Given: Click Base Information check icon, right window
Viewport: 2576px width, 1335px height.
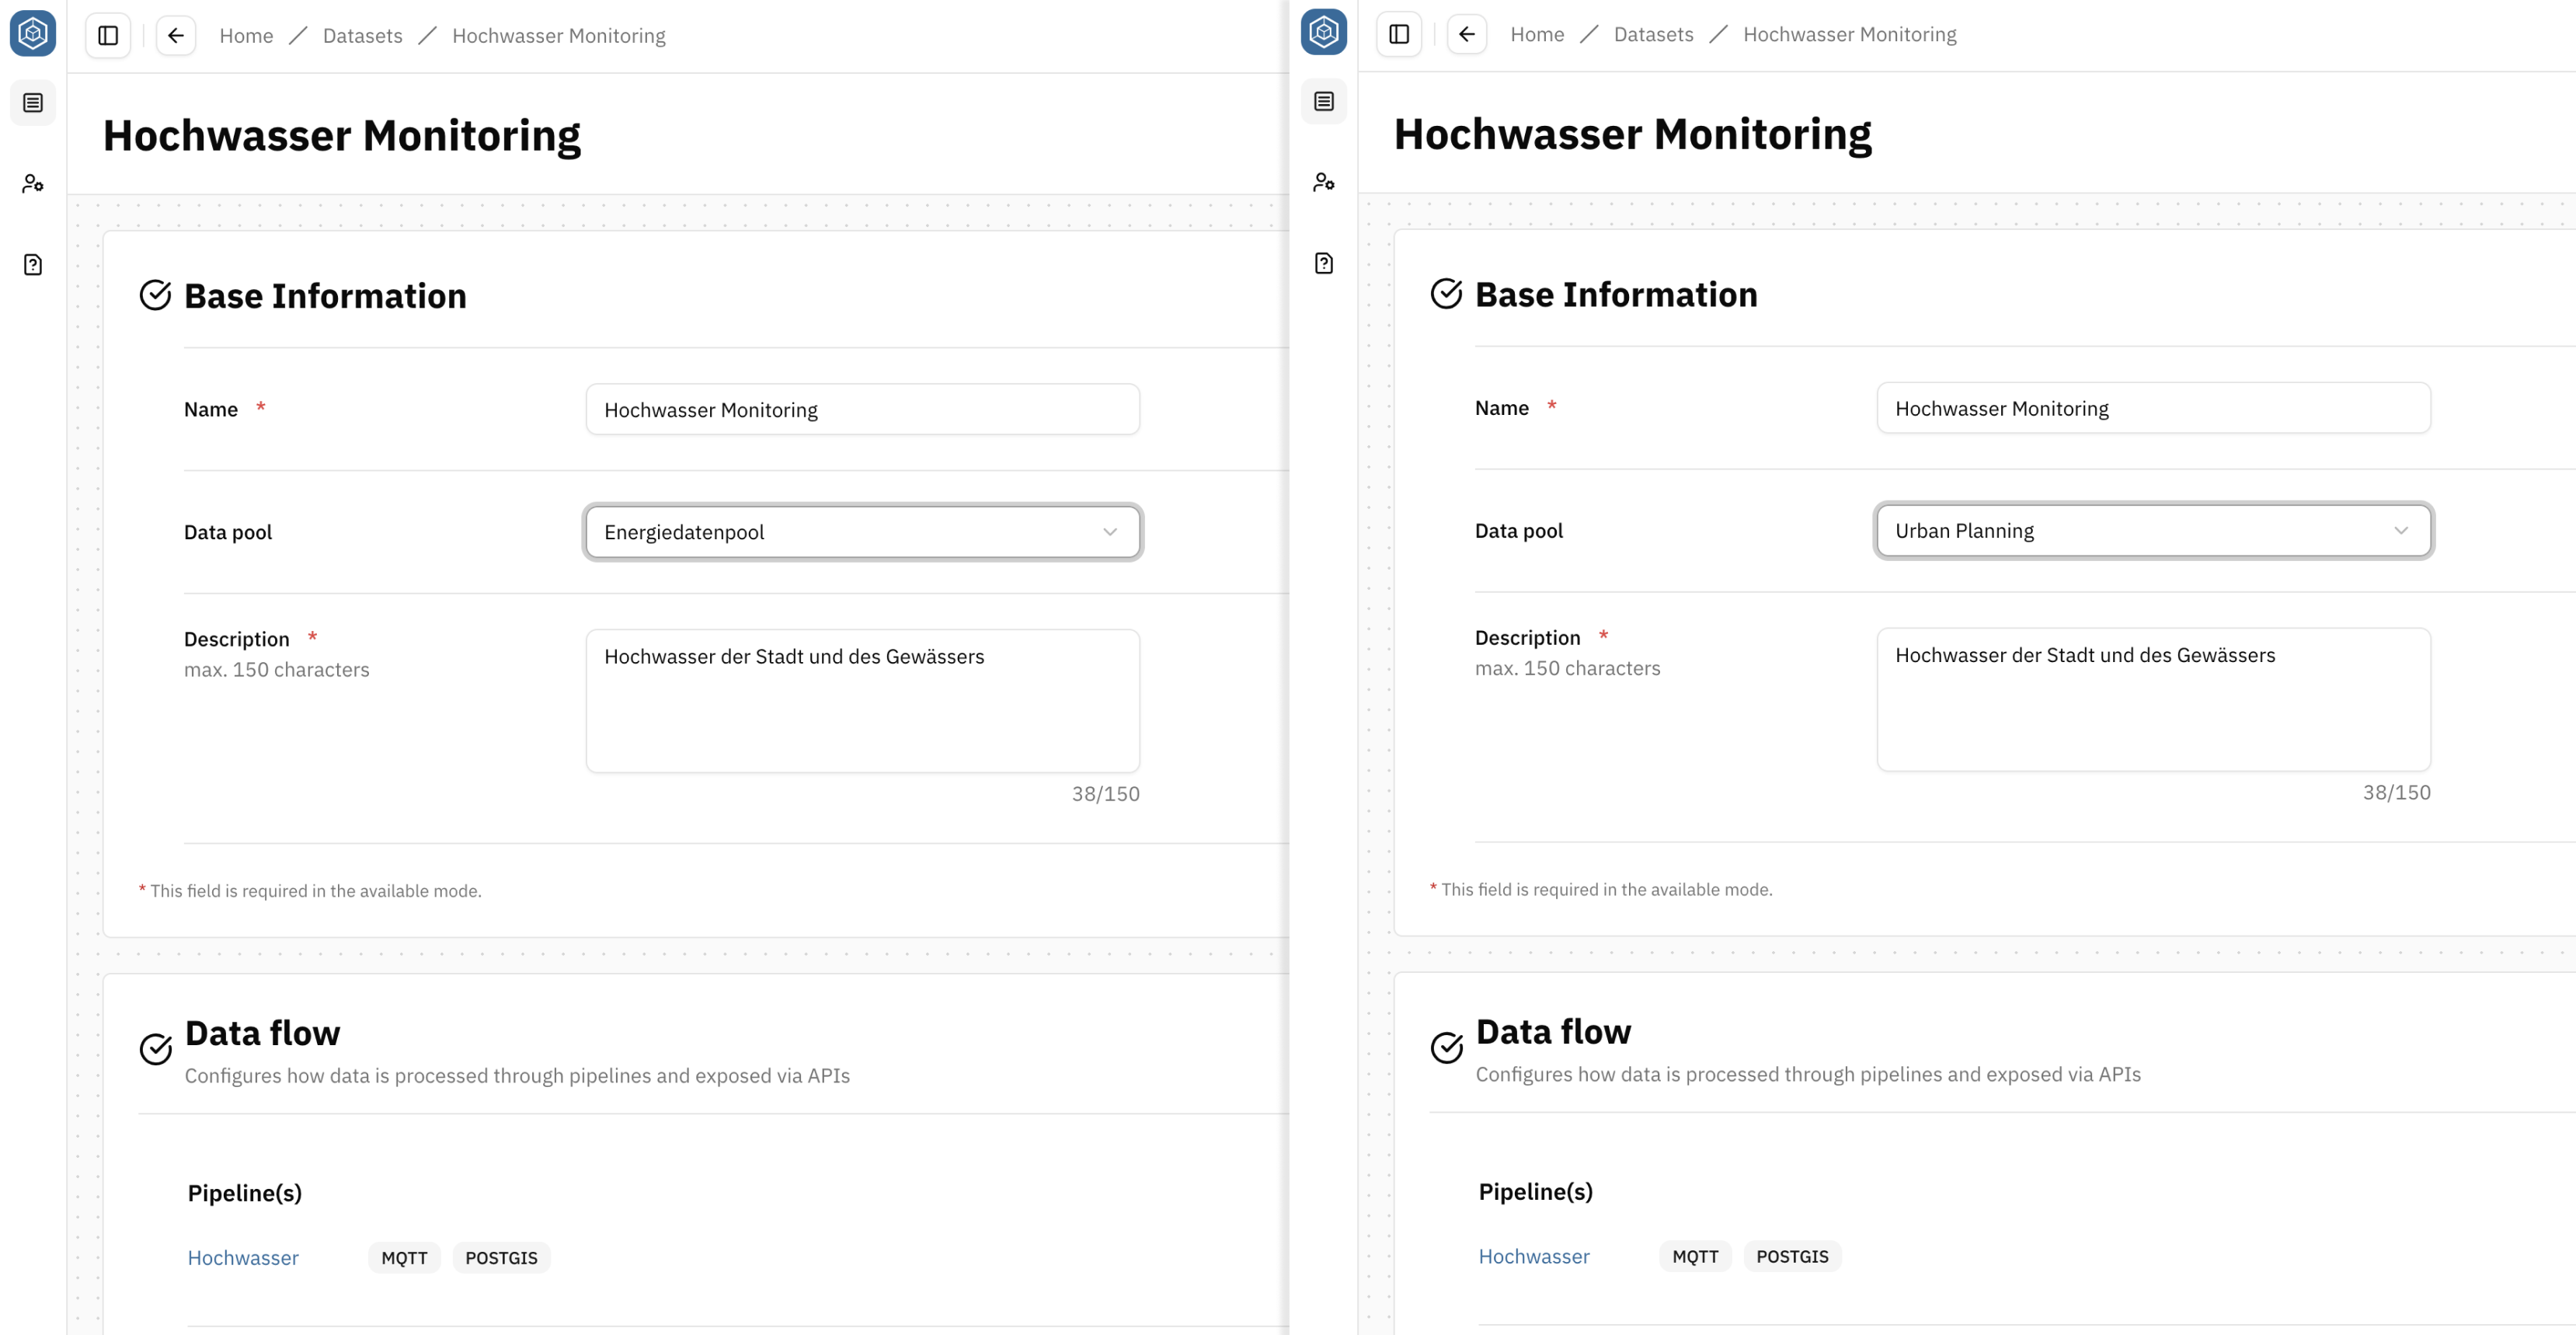Looking at the screenshot, I should click(1446, 293).
